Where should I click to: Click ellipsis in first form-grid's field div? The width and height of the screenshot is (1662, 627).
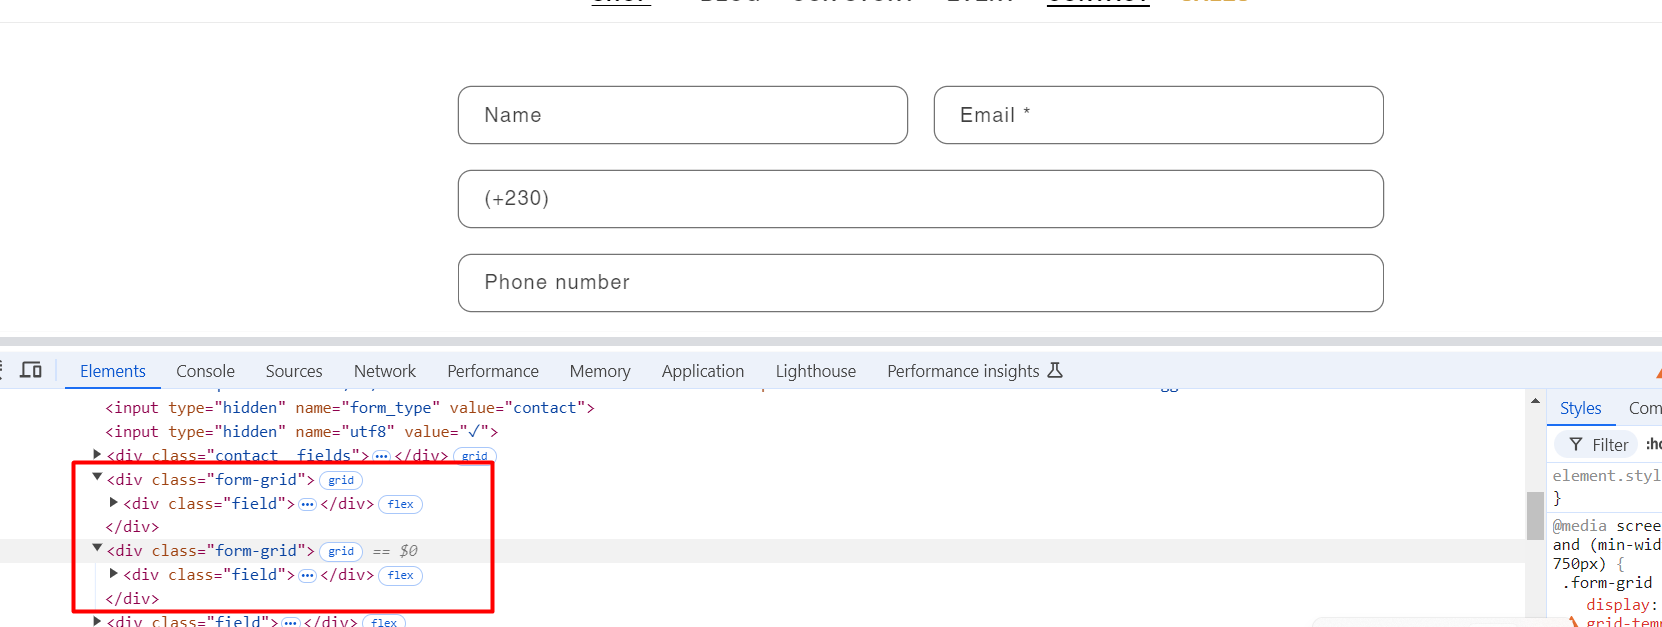pos(307,504)
